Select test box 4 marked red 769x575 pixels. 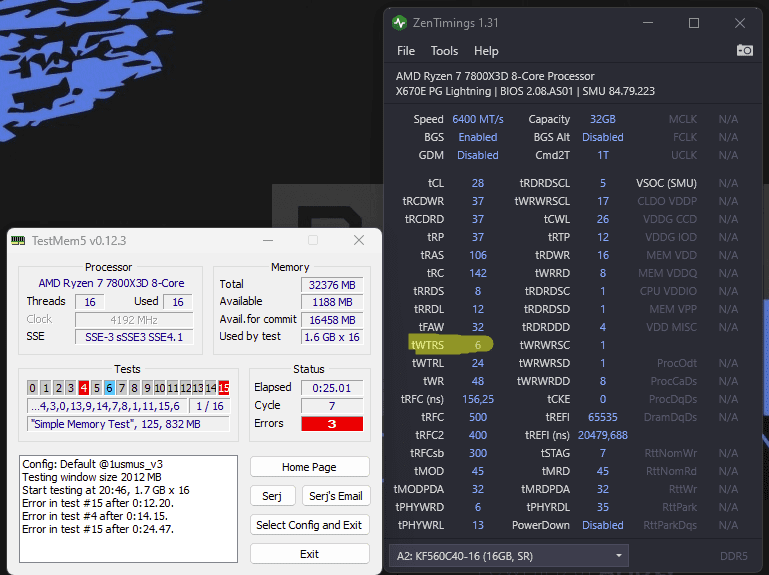click(x=83, y=388)
